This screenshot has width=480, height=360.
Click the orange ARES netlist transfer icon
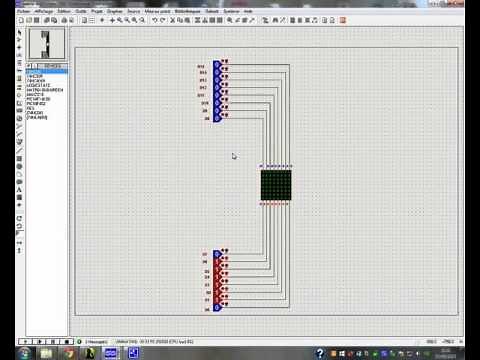pos(342,20)
